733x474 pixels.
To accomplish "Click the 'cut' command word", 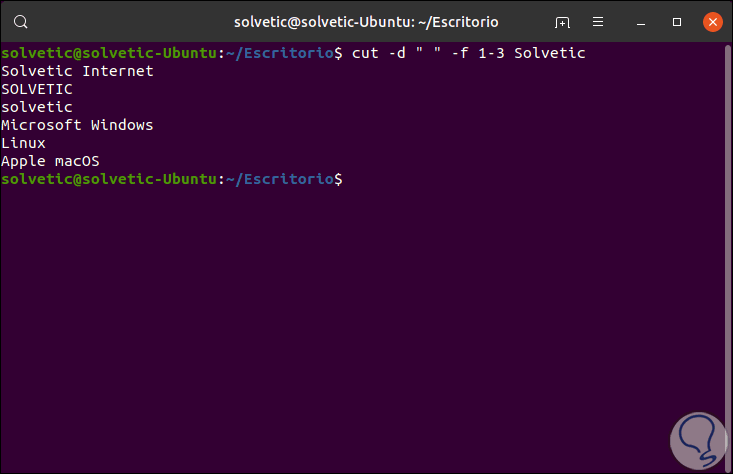I will tap(364, 53).
